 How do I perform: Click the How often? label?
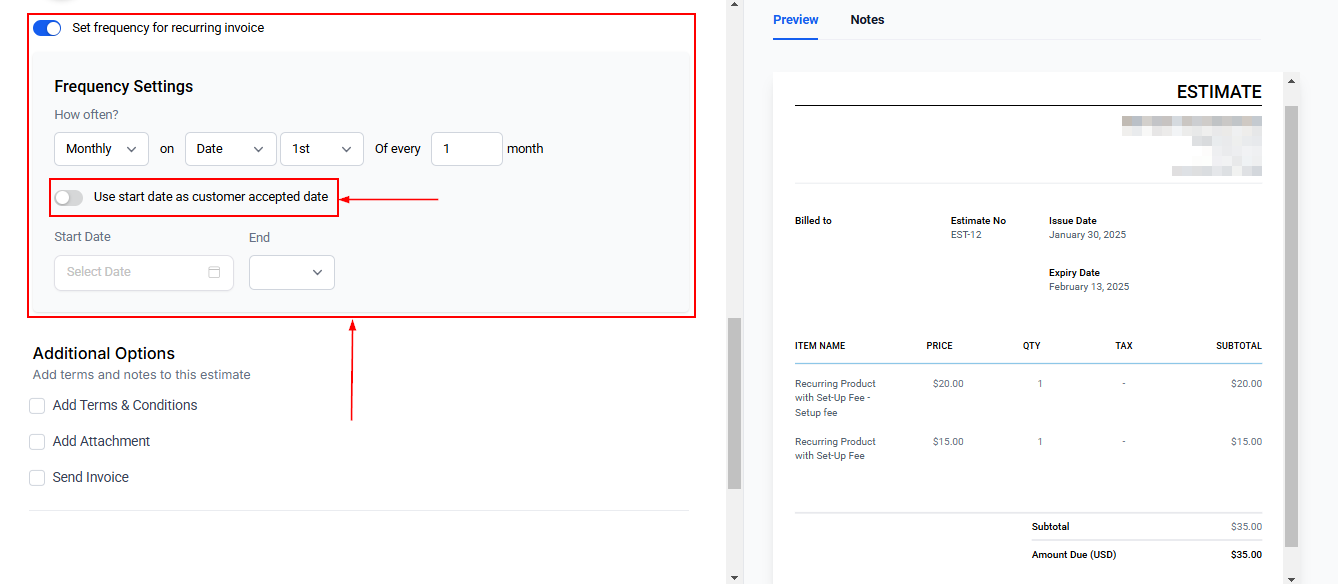86,115
